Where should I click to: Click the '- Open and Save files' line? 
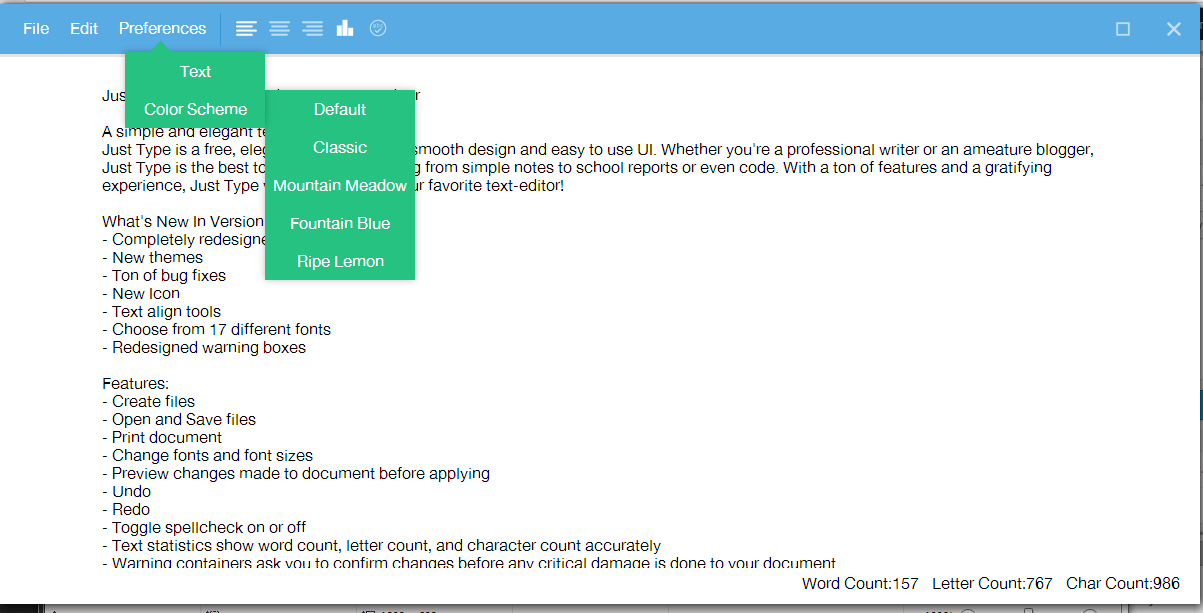coord(179,419)
